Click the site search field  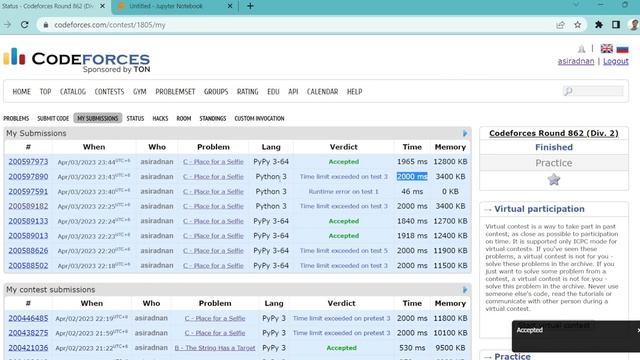593,91
